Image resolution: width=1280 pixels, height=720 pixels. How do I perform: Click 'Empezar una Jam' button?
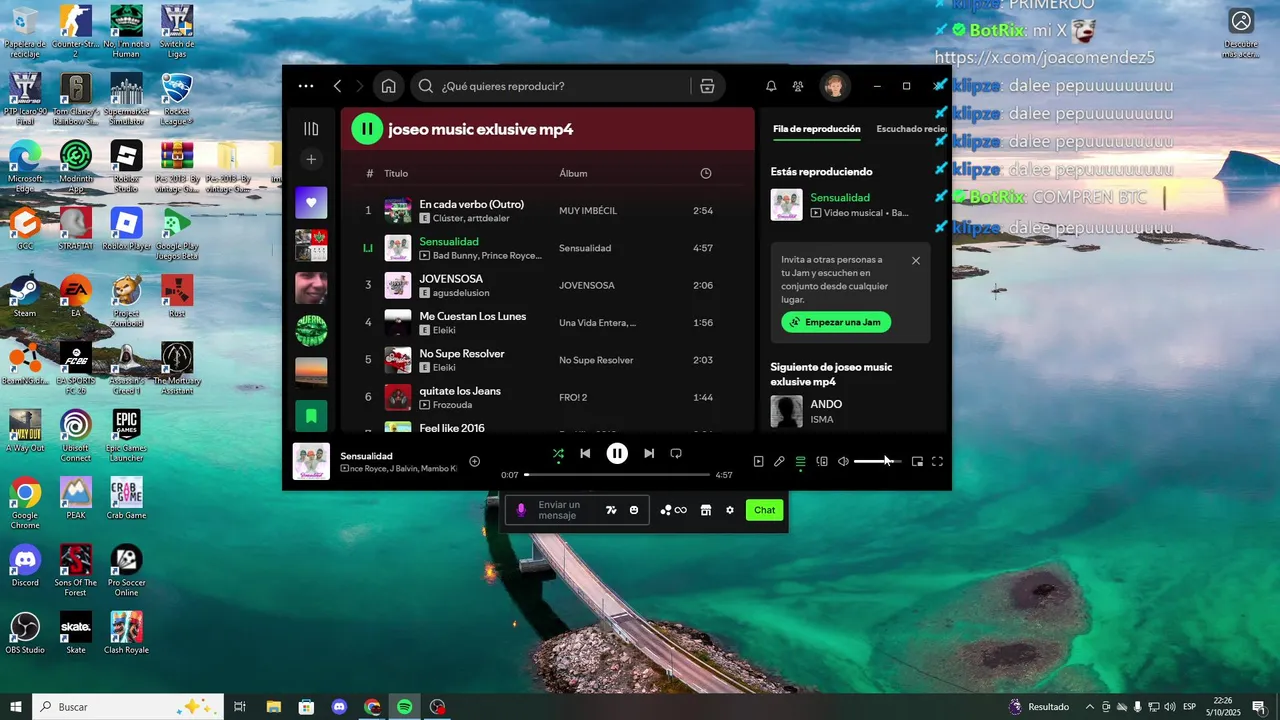(x=836, y=322)
